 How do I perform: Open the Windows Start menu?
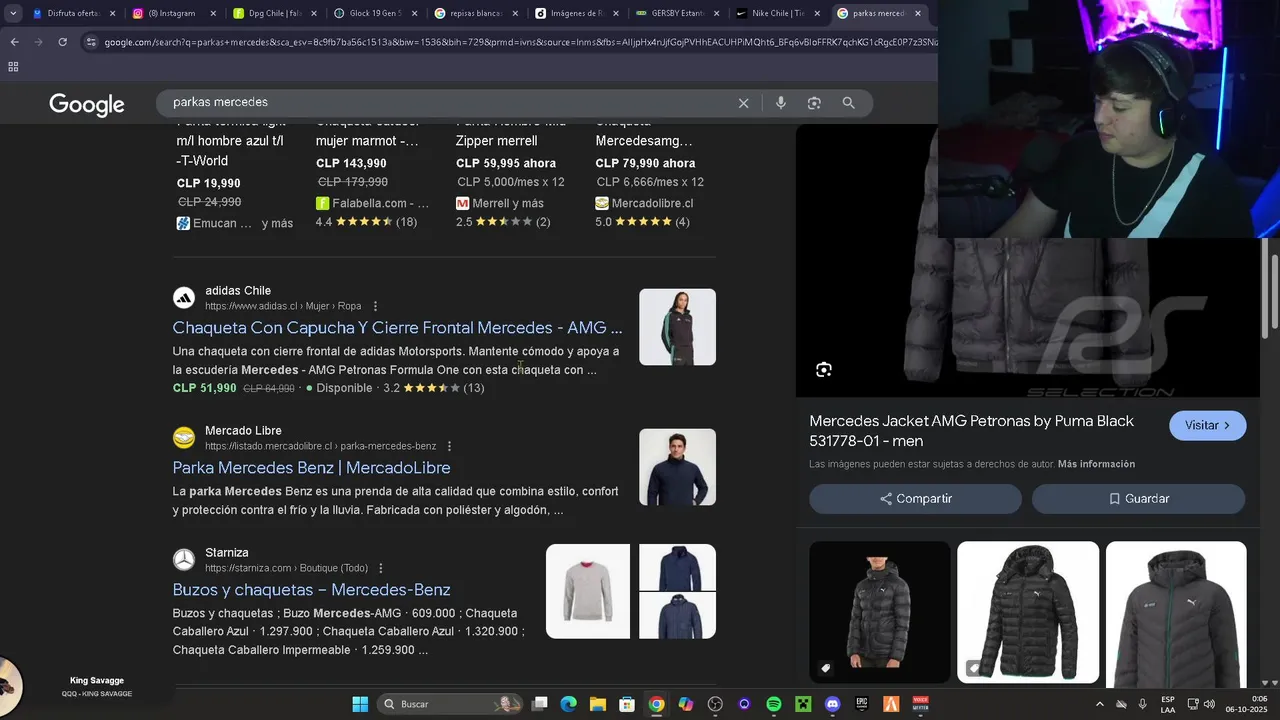pyautogui.click(x=360, y=704)
